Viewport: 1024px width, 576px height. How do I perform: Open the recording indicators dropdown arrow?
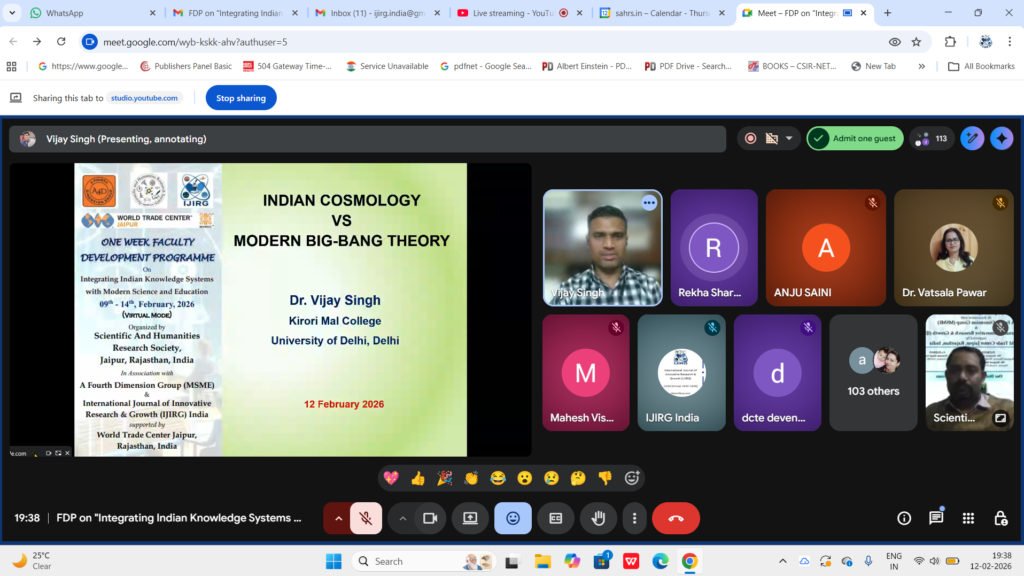coord(789,139)
